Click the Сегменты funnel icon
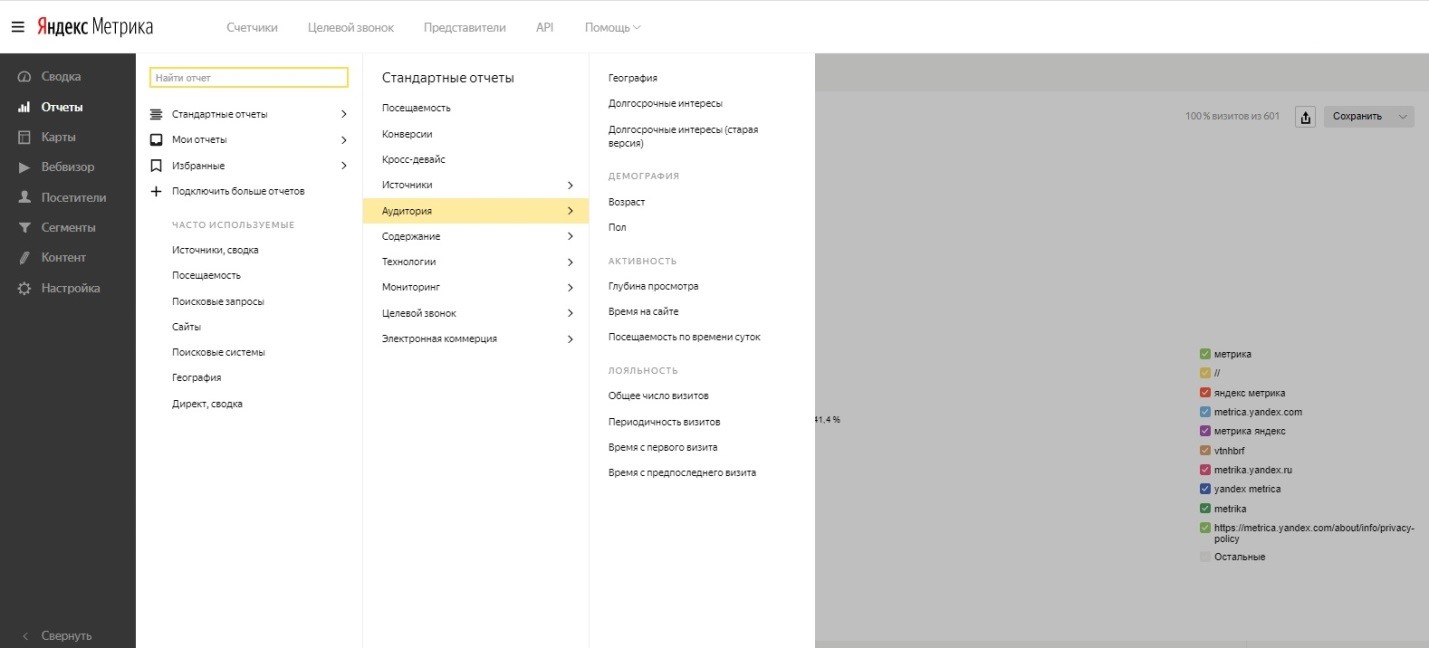This screenshot has height=648, width=1429. pos(25,228)
